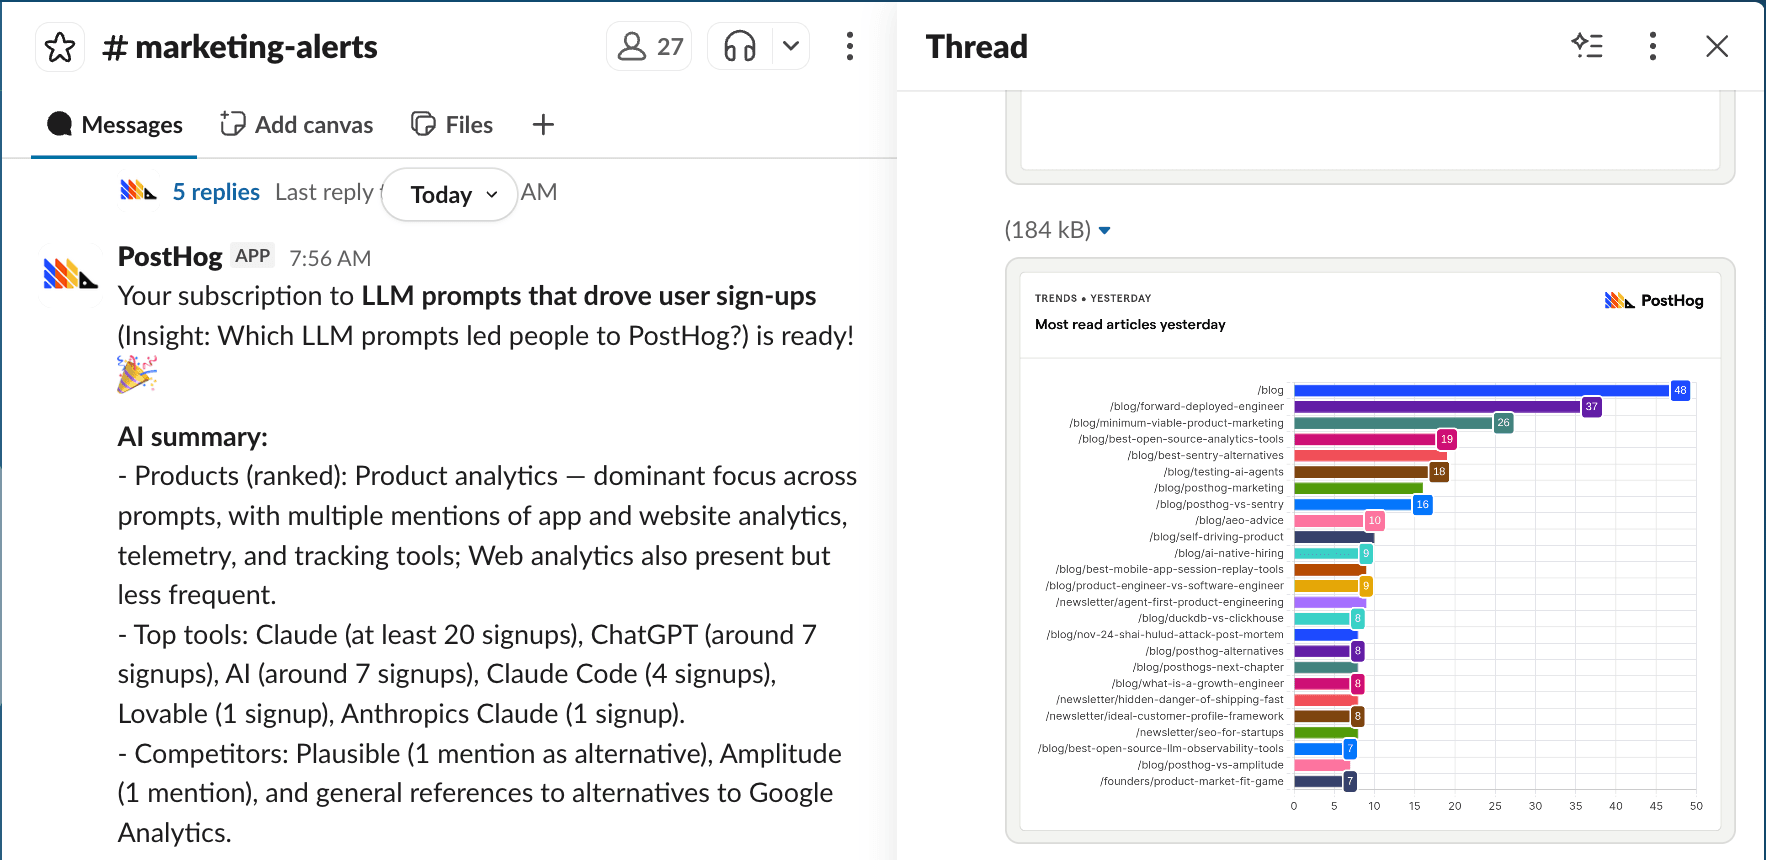Open the 5 replies thread link
Image resolution: width=1766 pixels, height=860 pixels.
tap(216, 192)
